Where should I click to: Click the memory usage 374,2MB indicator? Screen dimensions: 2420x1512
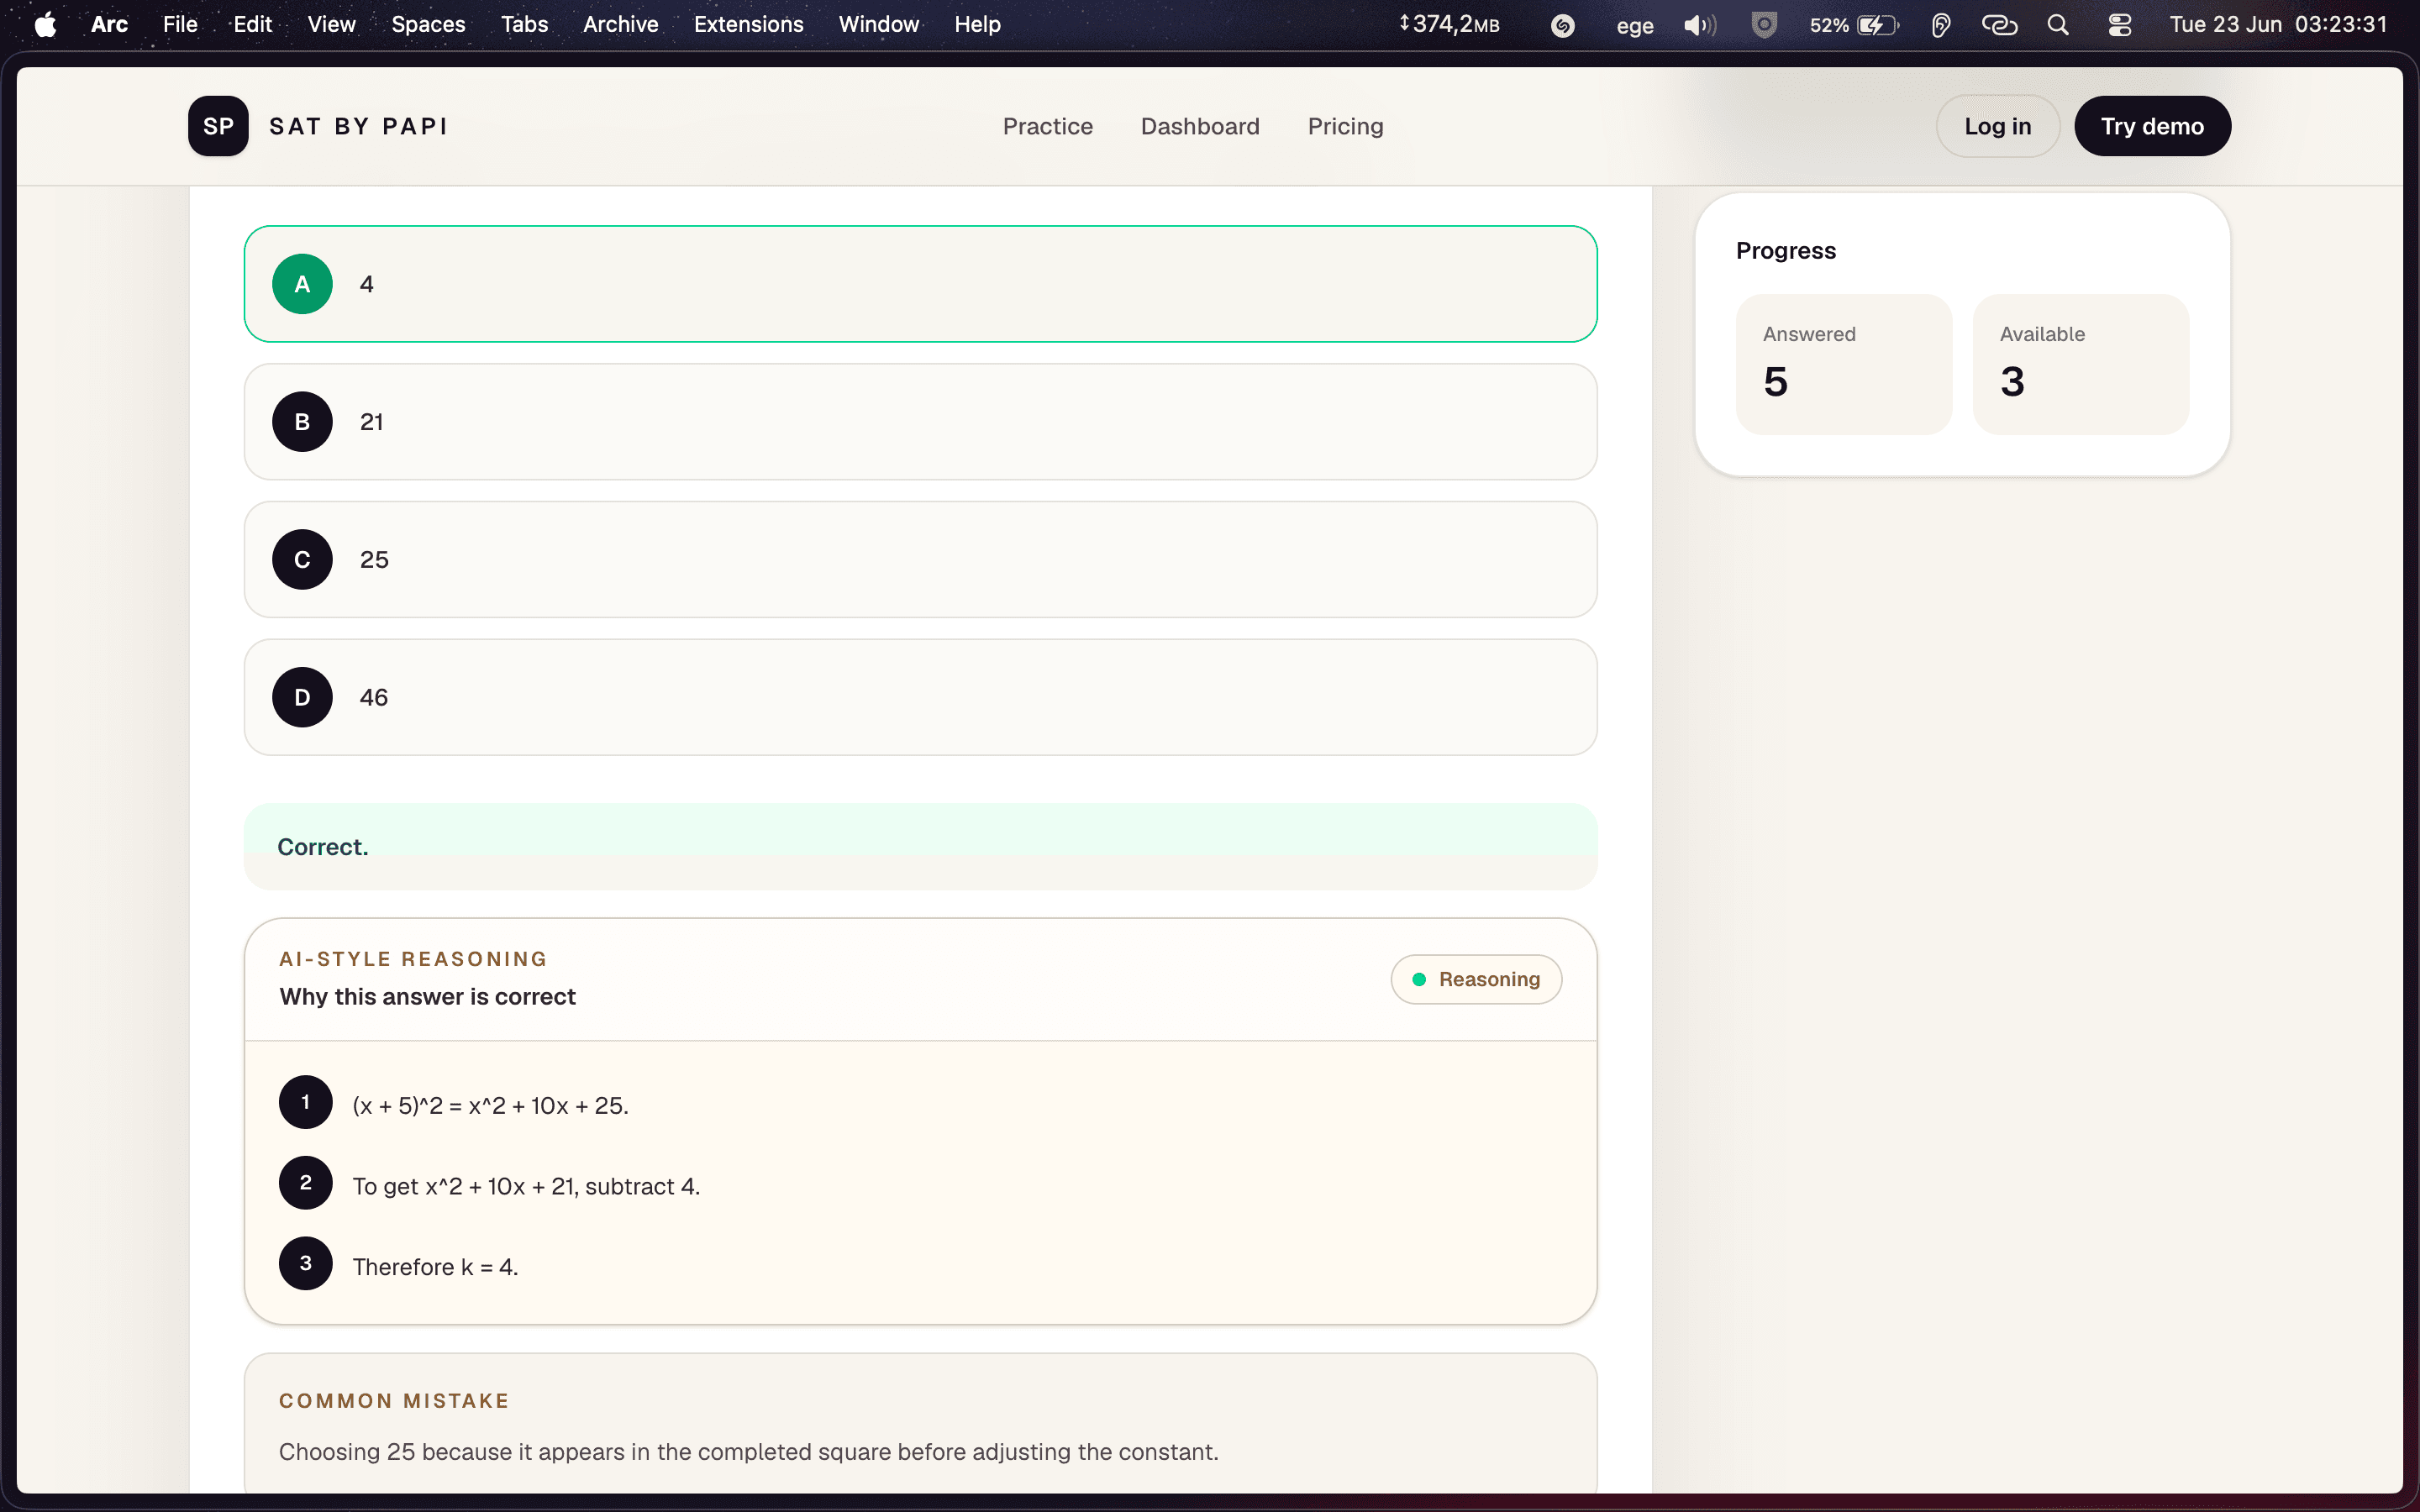(1450, 24)
